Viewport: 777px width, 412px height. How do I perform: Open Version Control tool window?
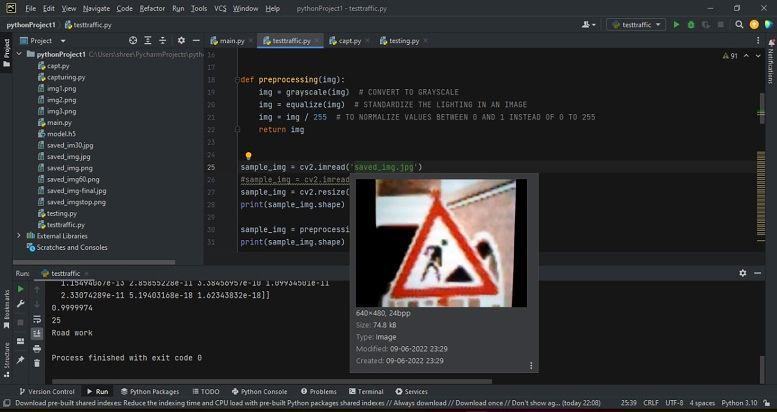(47, 392)
